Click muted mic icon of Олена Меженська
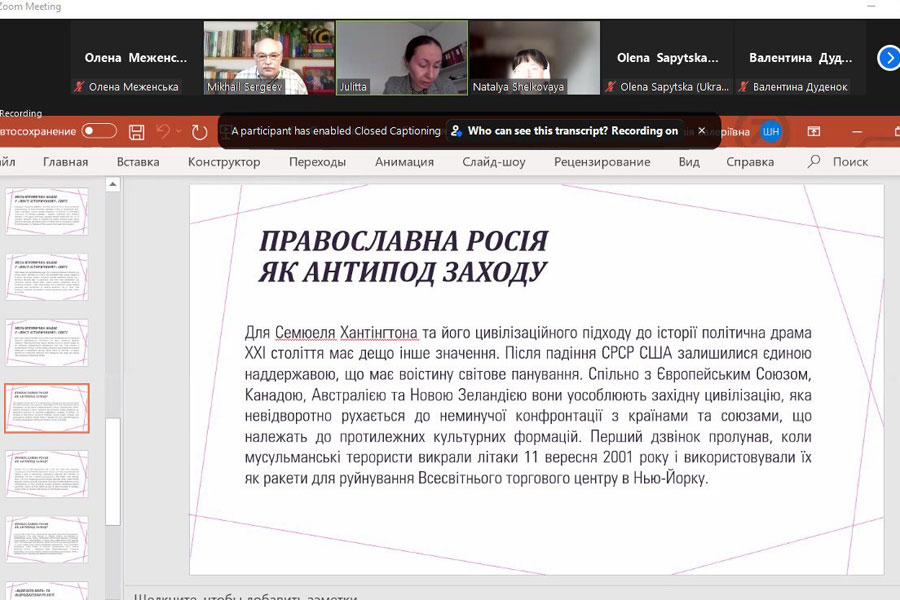Viewport: 900px width, 600px height. 79,87
